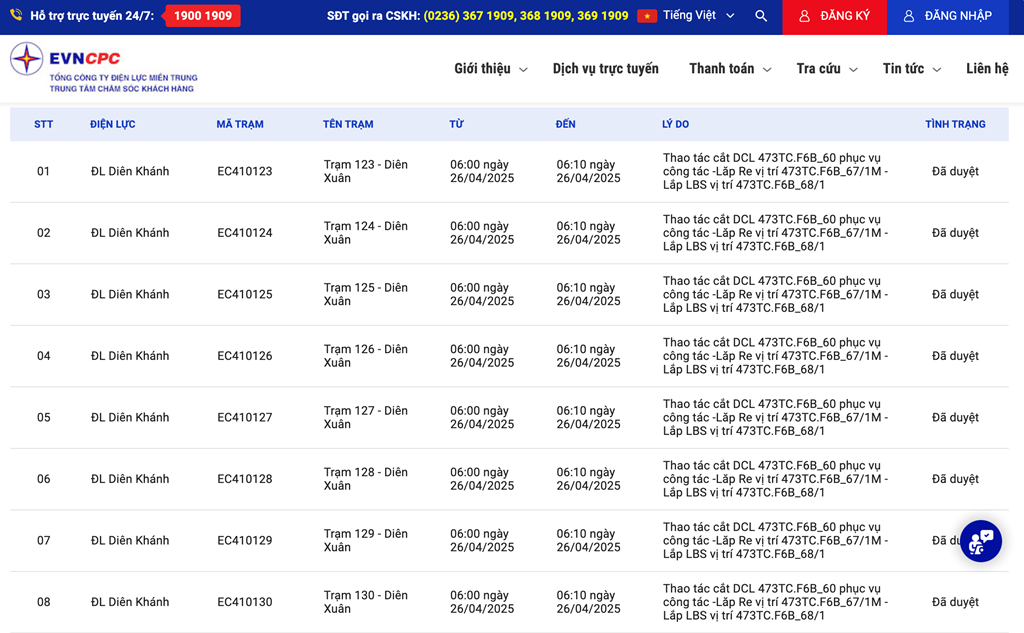Click Đã duyệt status in row 01
Screen dimensions: 1024x633
(955, 171)
